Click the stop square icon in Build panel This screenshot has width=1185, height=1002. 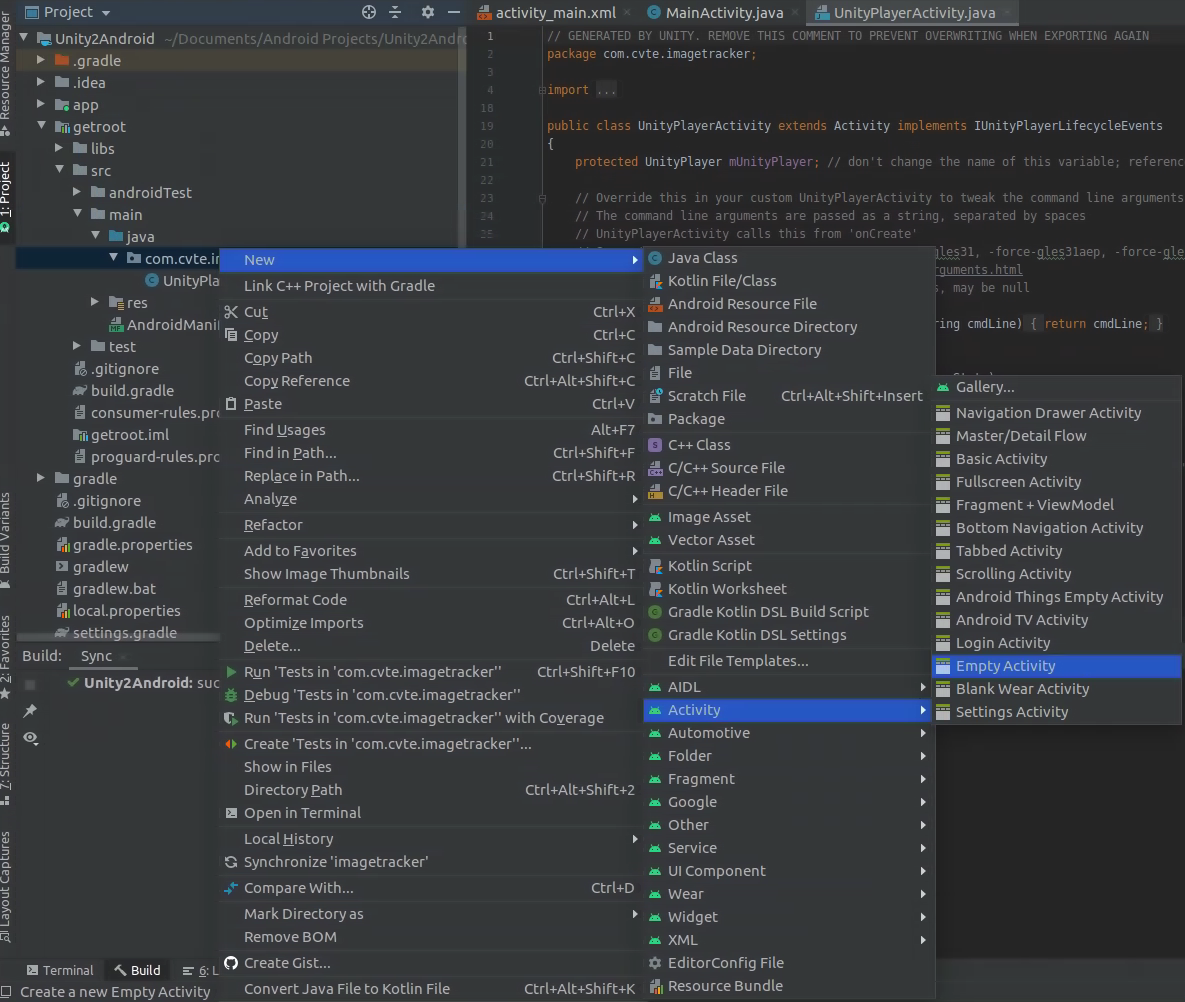pos(30,685)
